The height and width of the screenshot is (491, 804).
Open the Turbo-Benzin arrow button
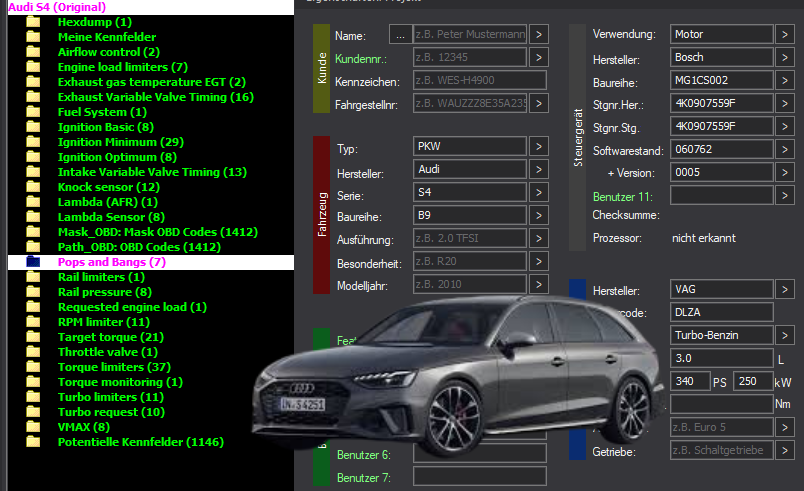(785, 335)
